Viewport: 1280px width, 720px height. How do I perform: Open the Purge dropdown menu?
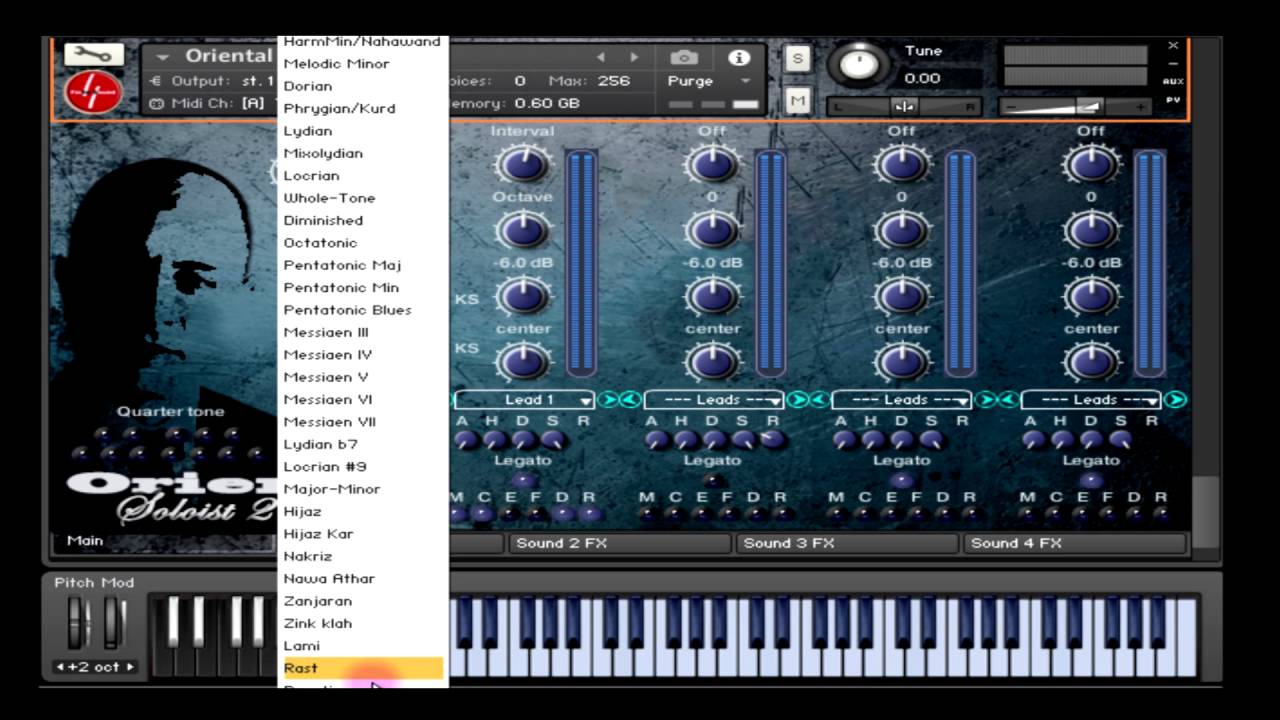[x=710, y=81]
